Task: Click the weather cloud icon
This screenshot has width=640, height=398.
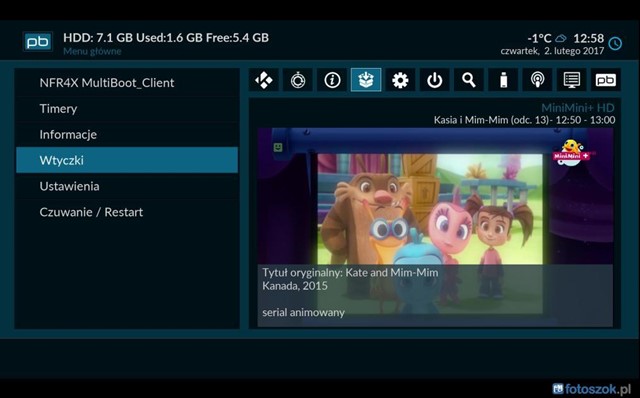Action: pyautogui.click(x=561, y=38)
